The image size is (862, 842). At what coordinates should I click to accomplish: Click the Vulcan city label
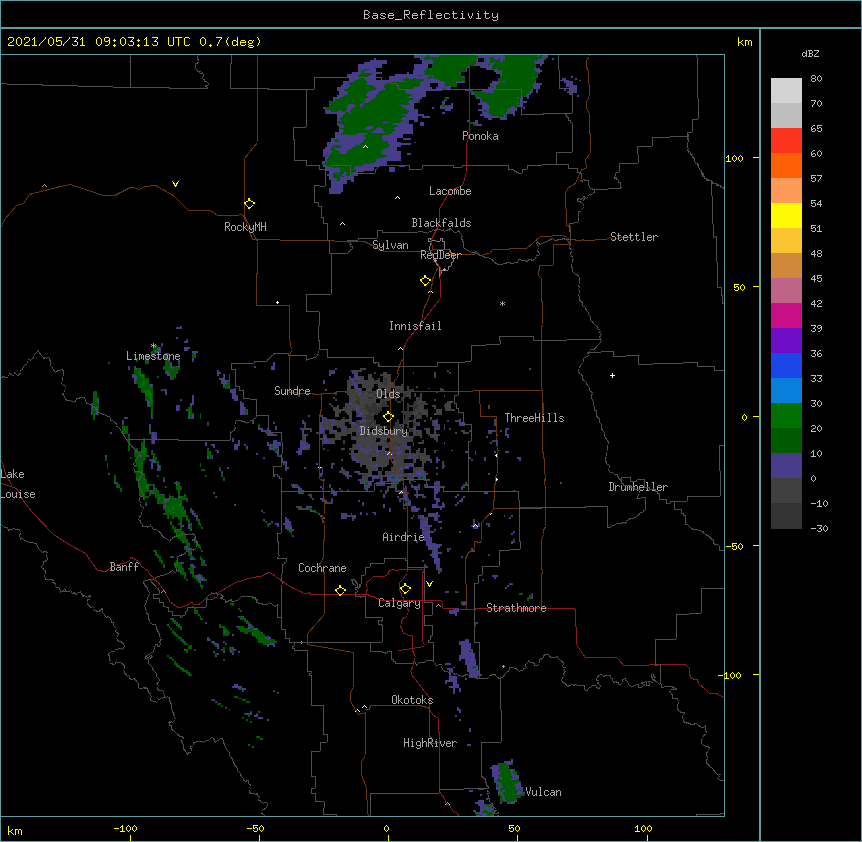click(x=543, y=792)
